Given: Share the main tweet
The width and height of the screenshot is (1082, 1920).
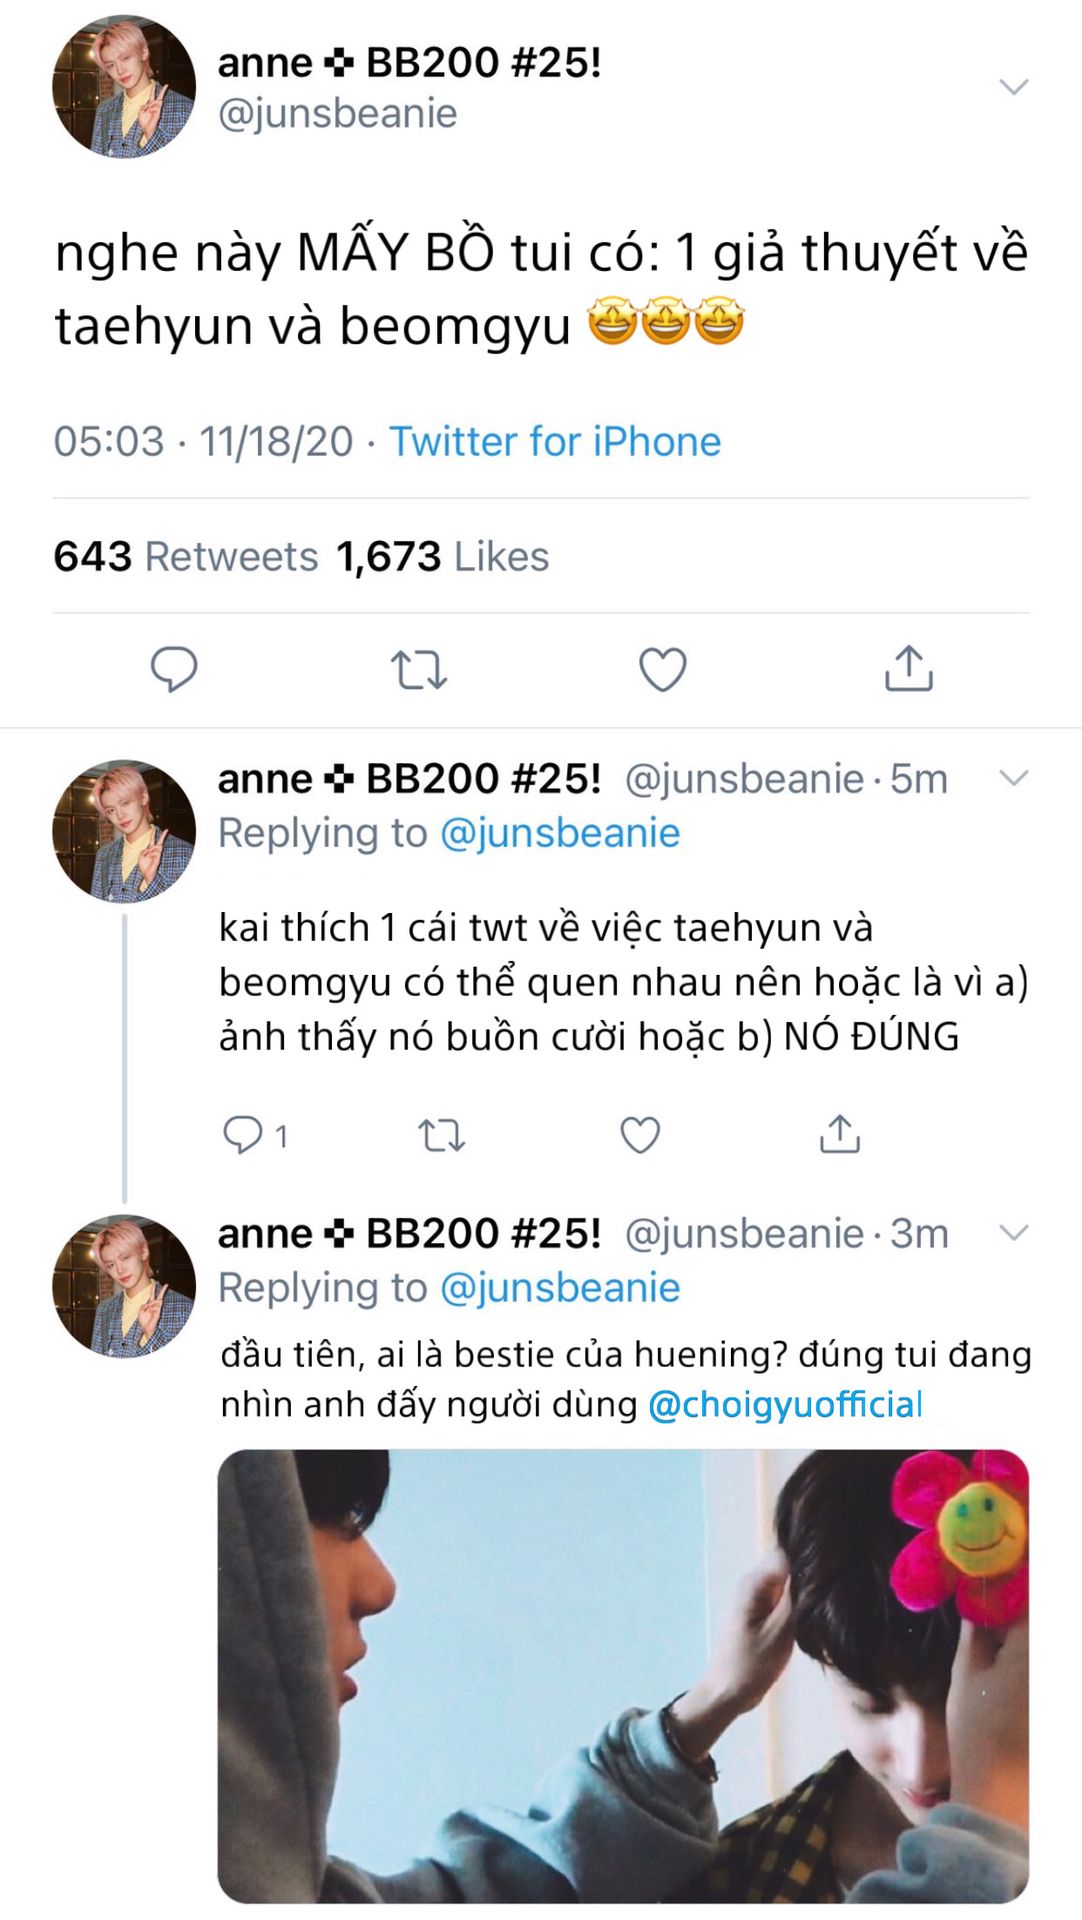Looking at the screenshot, I should pos(908,668).
